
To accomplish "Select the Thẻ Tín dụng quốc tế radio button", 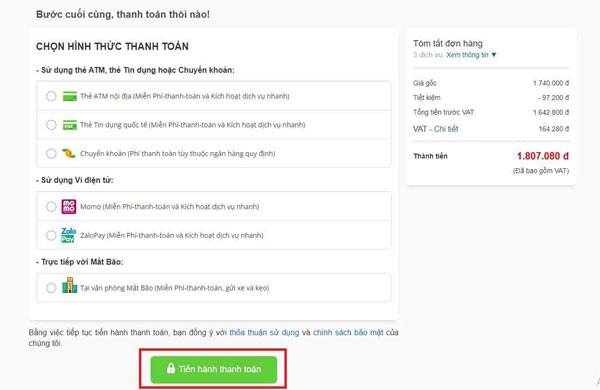I will click(x=51, y=125).
